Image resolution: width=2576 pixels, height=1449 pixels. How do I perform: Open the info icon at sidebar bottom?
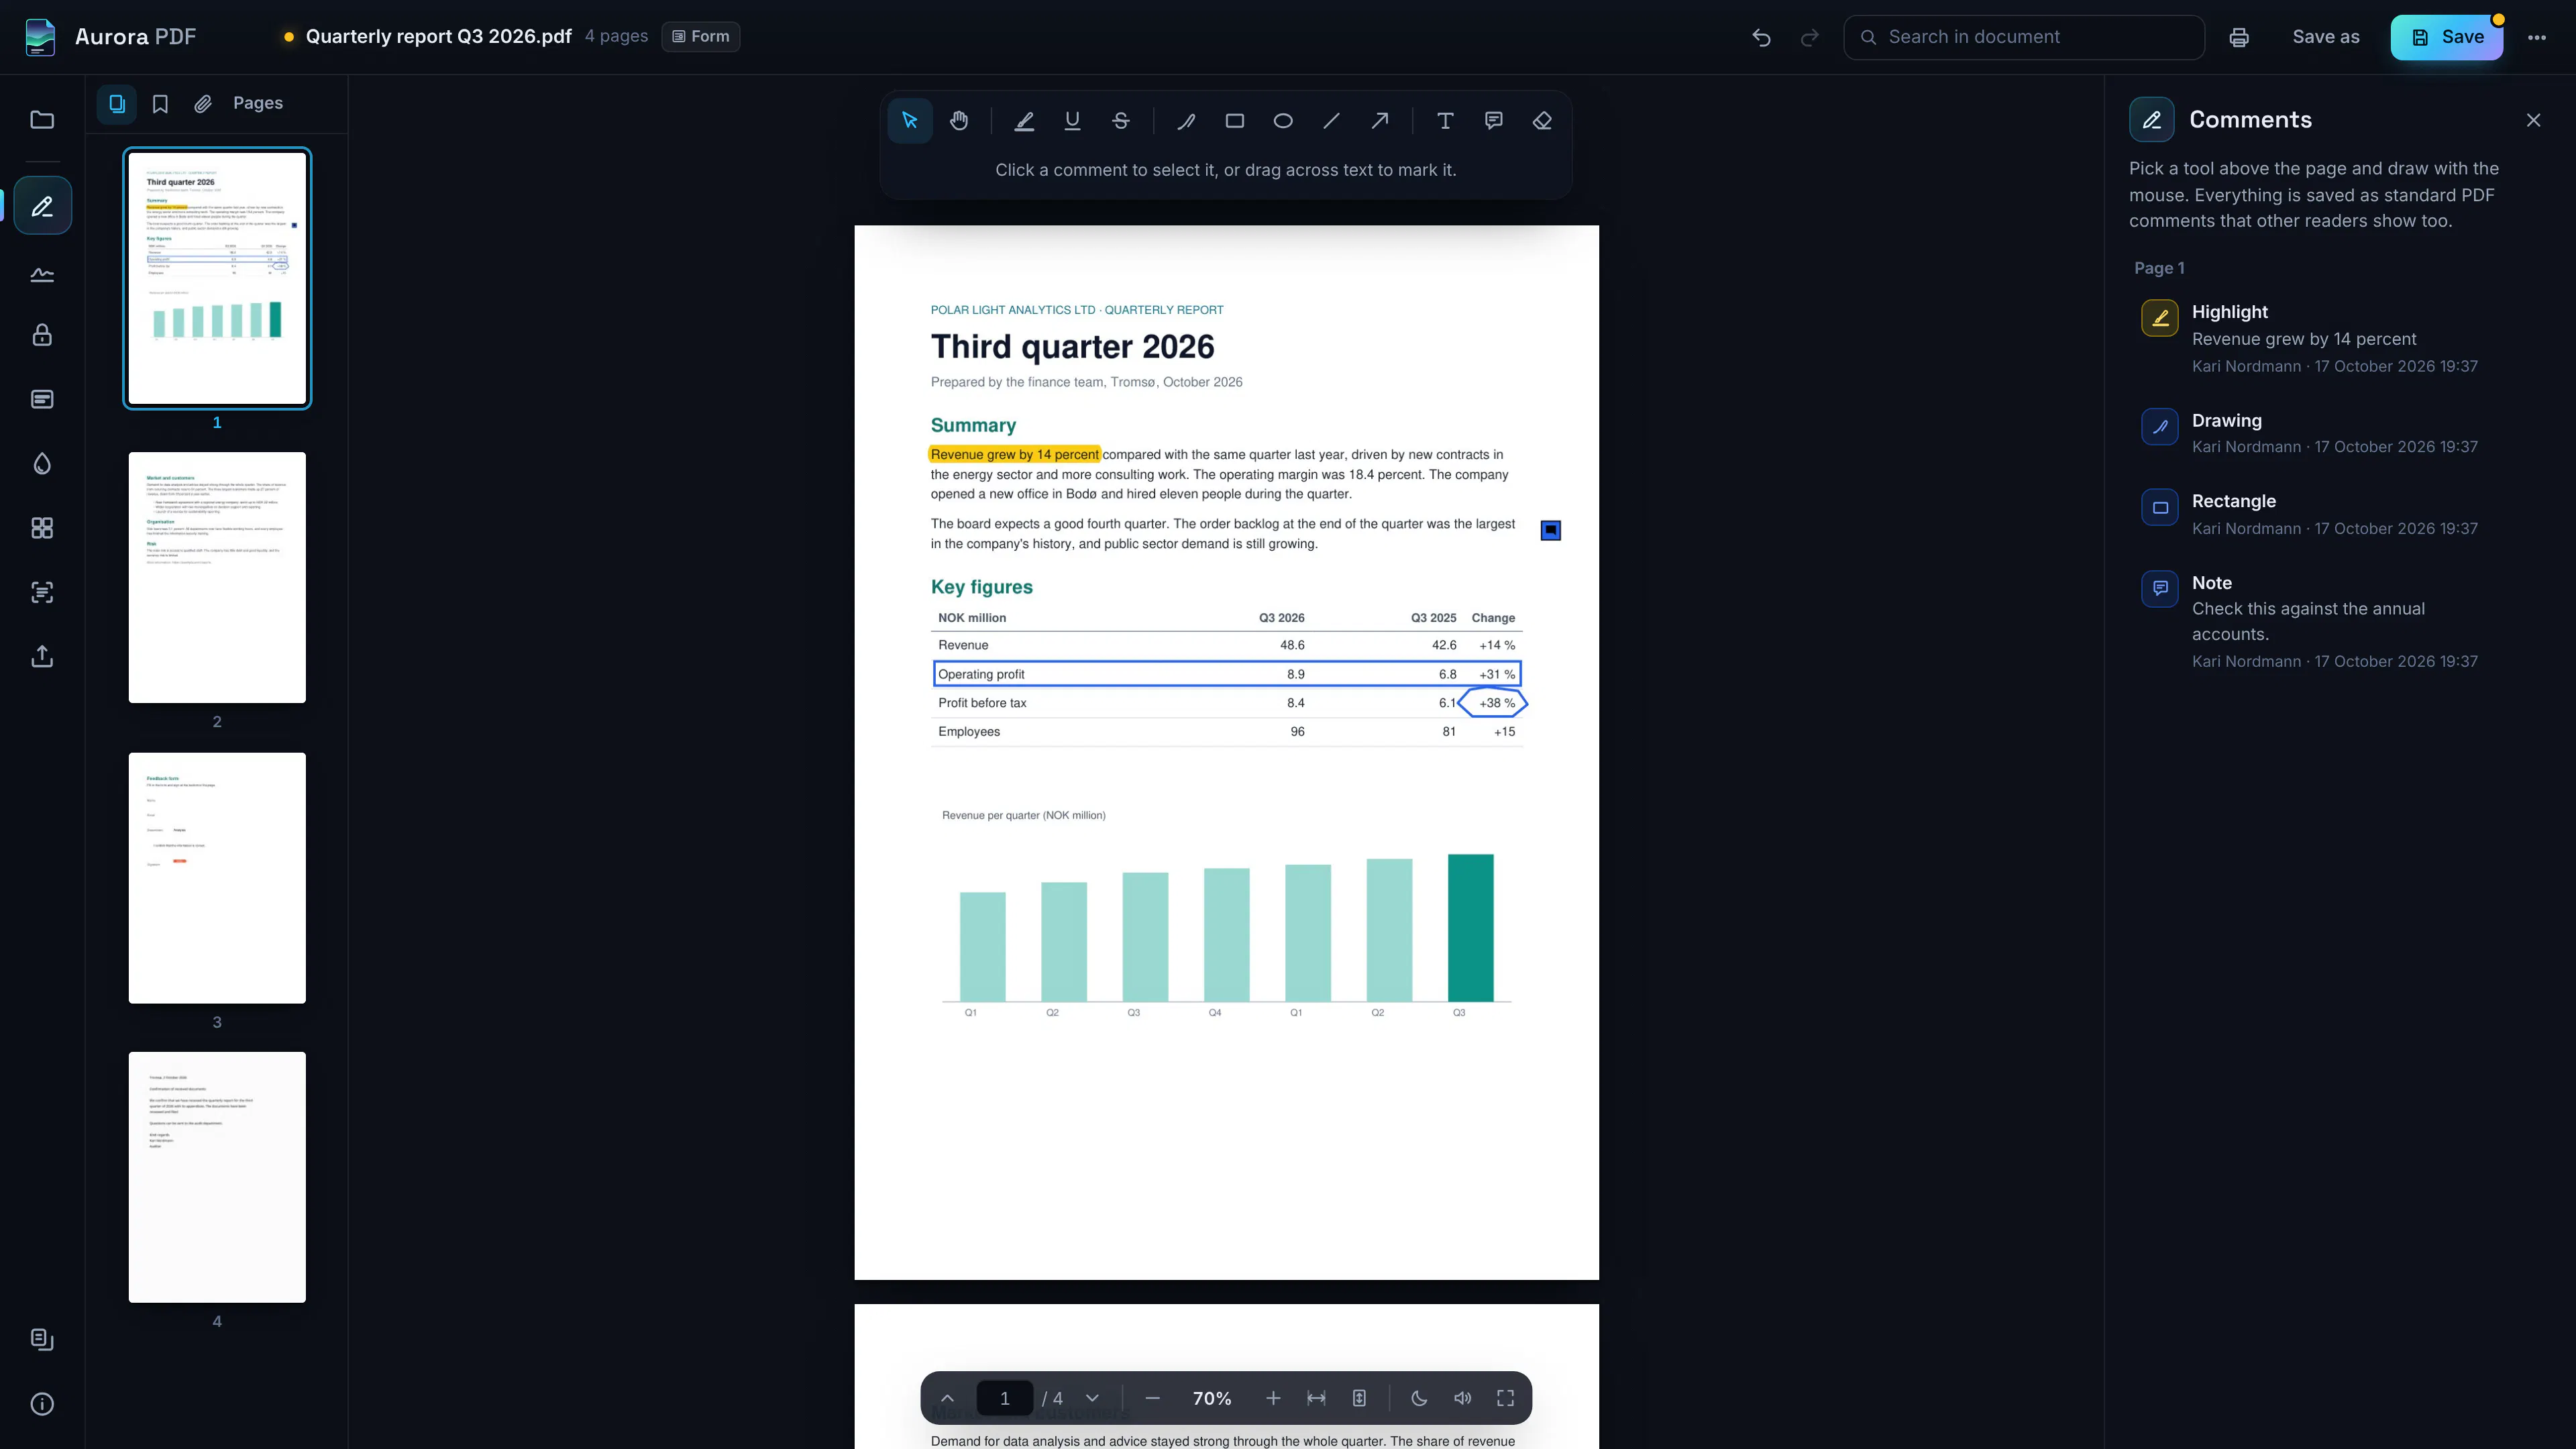pos(42,1404)
